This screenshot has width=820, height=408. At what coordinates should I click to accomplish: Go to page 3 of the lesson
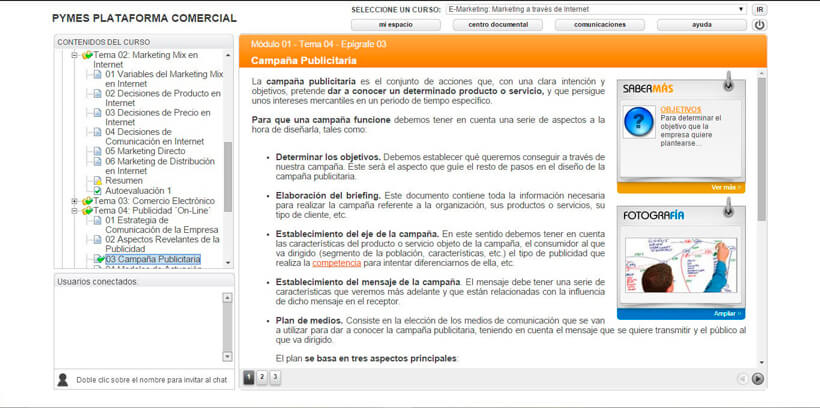275,377
